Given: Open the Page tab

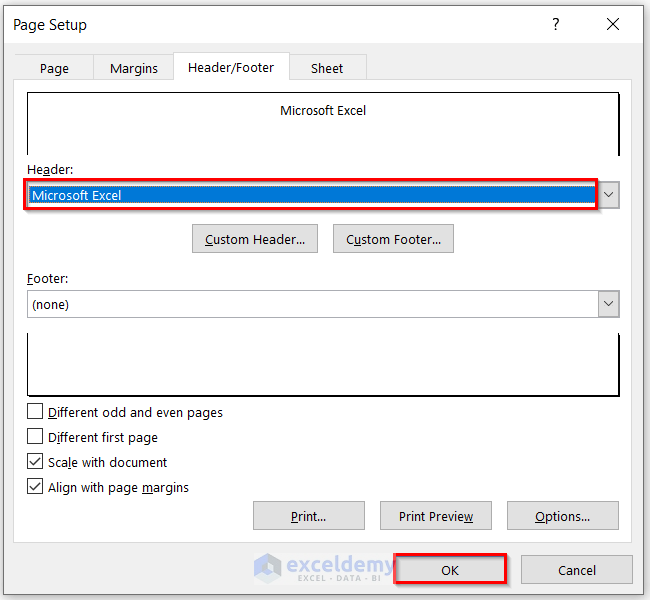Looking at the screenshot, I should tap(54, 68).
